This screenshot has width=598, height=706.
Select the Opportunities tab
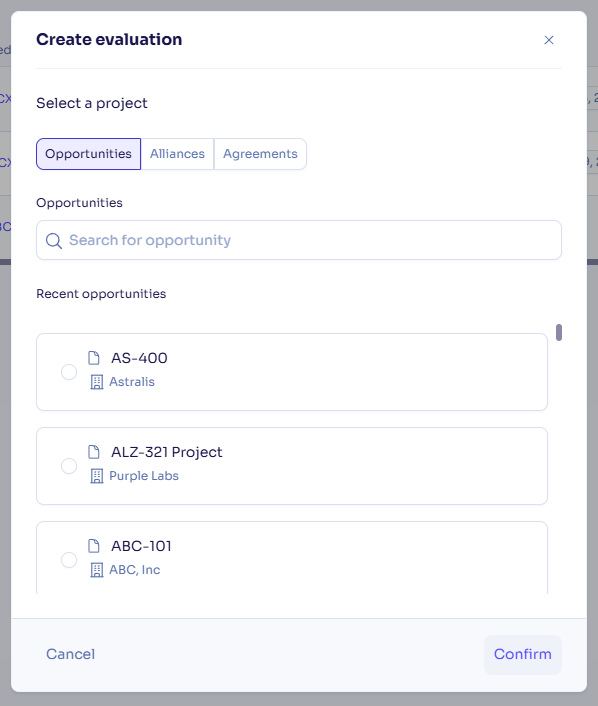point(88,154)
